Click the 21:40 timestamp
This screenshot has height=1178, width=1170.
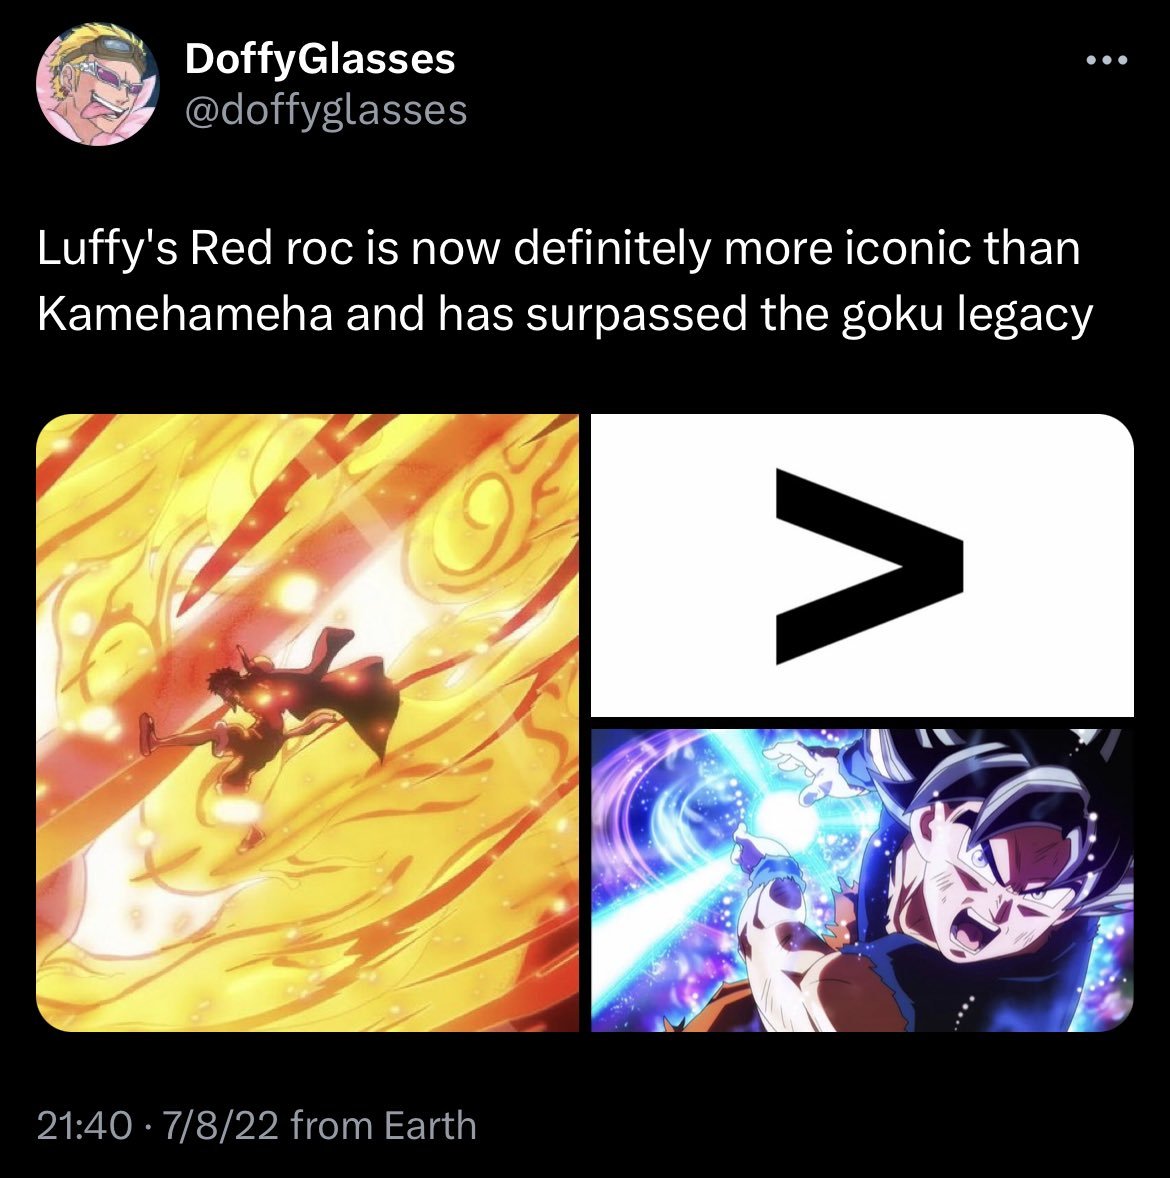[x=84, y=1125]
